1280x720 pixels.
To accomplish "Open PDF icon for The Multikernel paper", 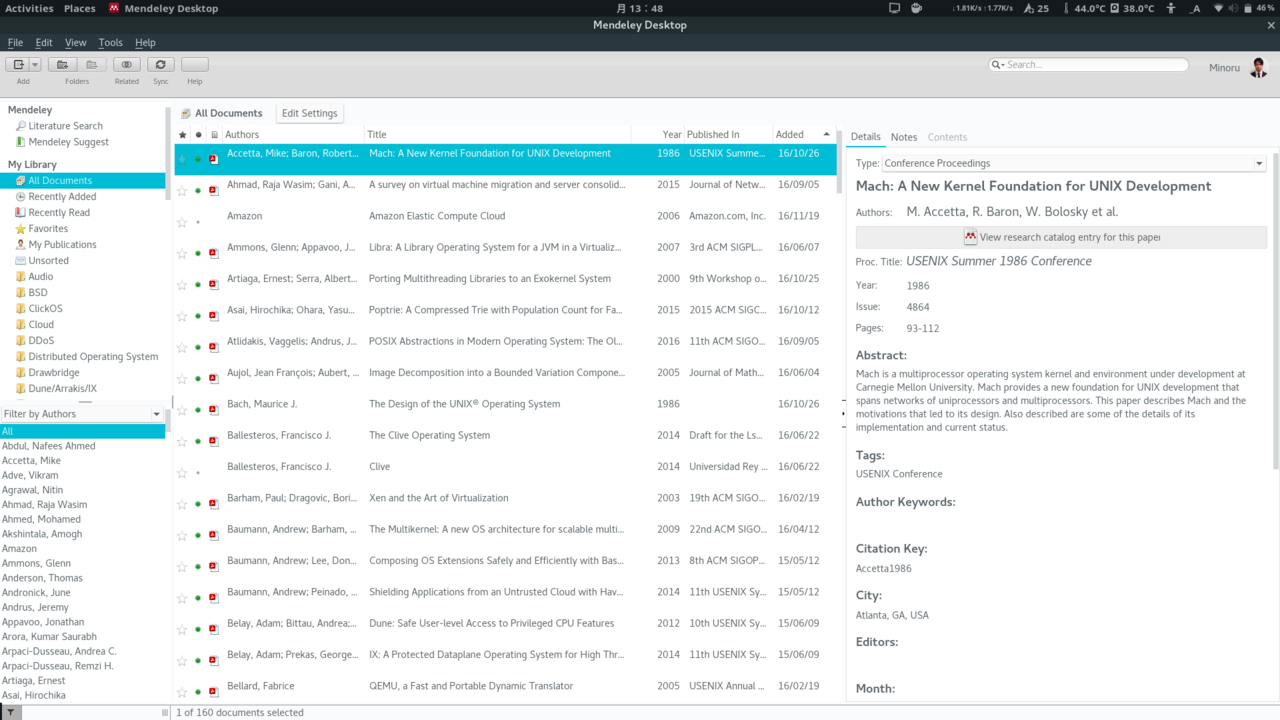I will (x=213, y=535).
